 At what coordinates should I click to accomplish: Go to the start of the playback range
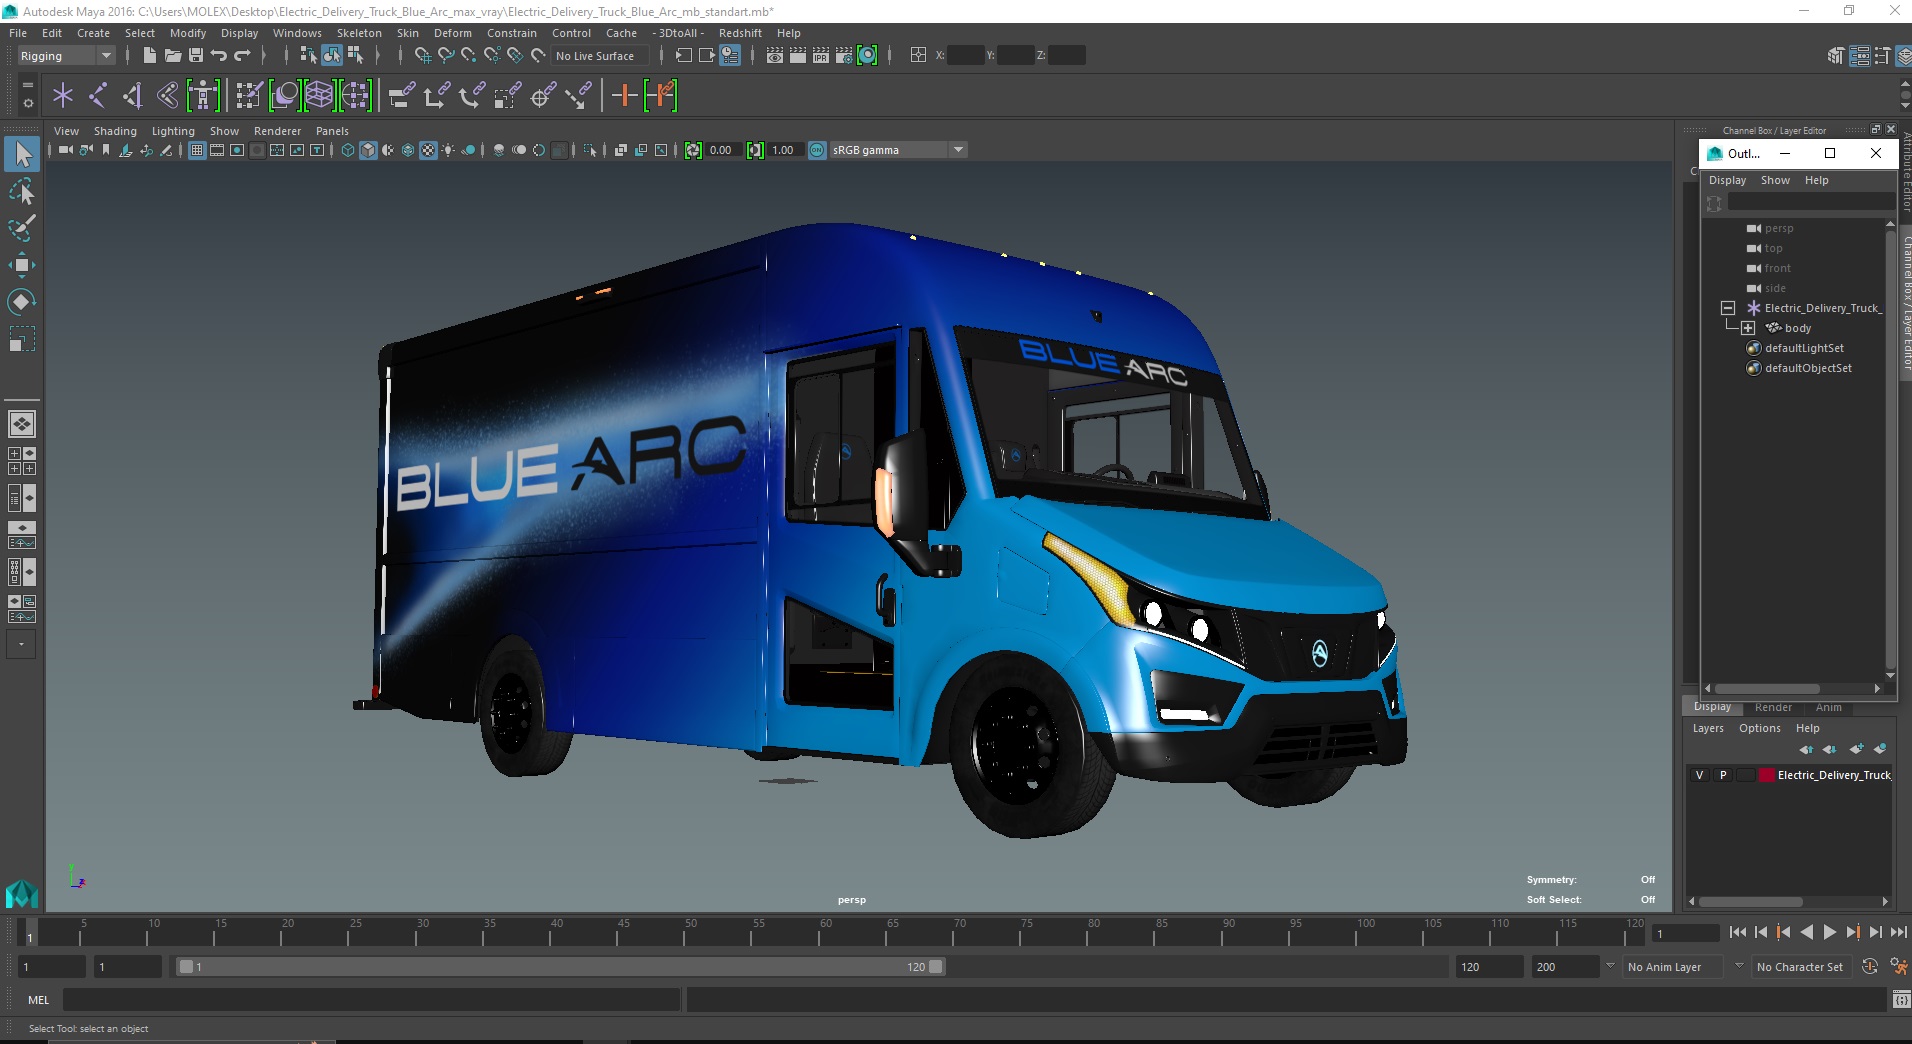[1738, 932]
